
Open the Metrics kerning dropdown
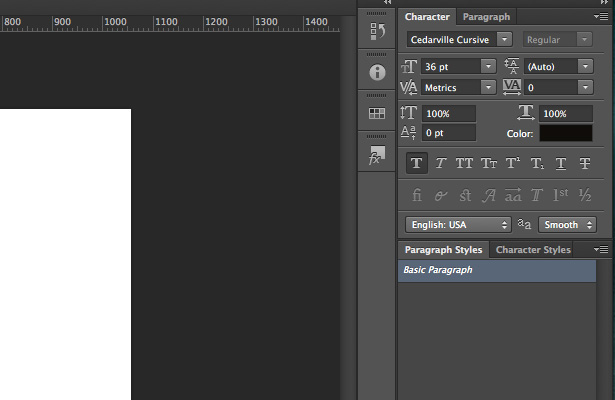click(x=488, y=87)
